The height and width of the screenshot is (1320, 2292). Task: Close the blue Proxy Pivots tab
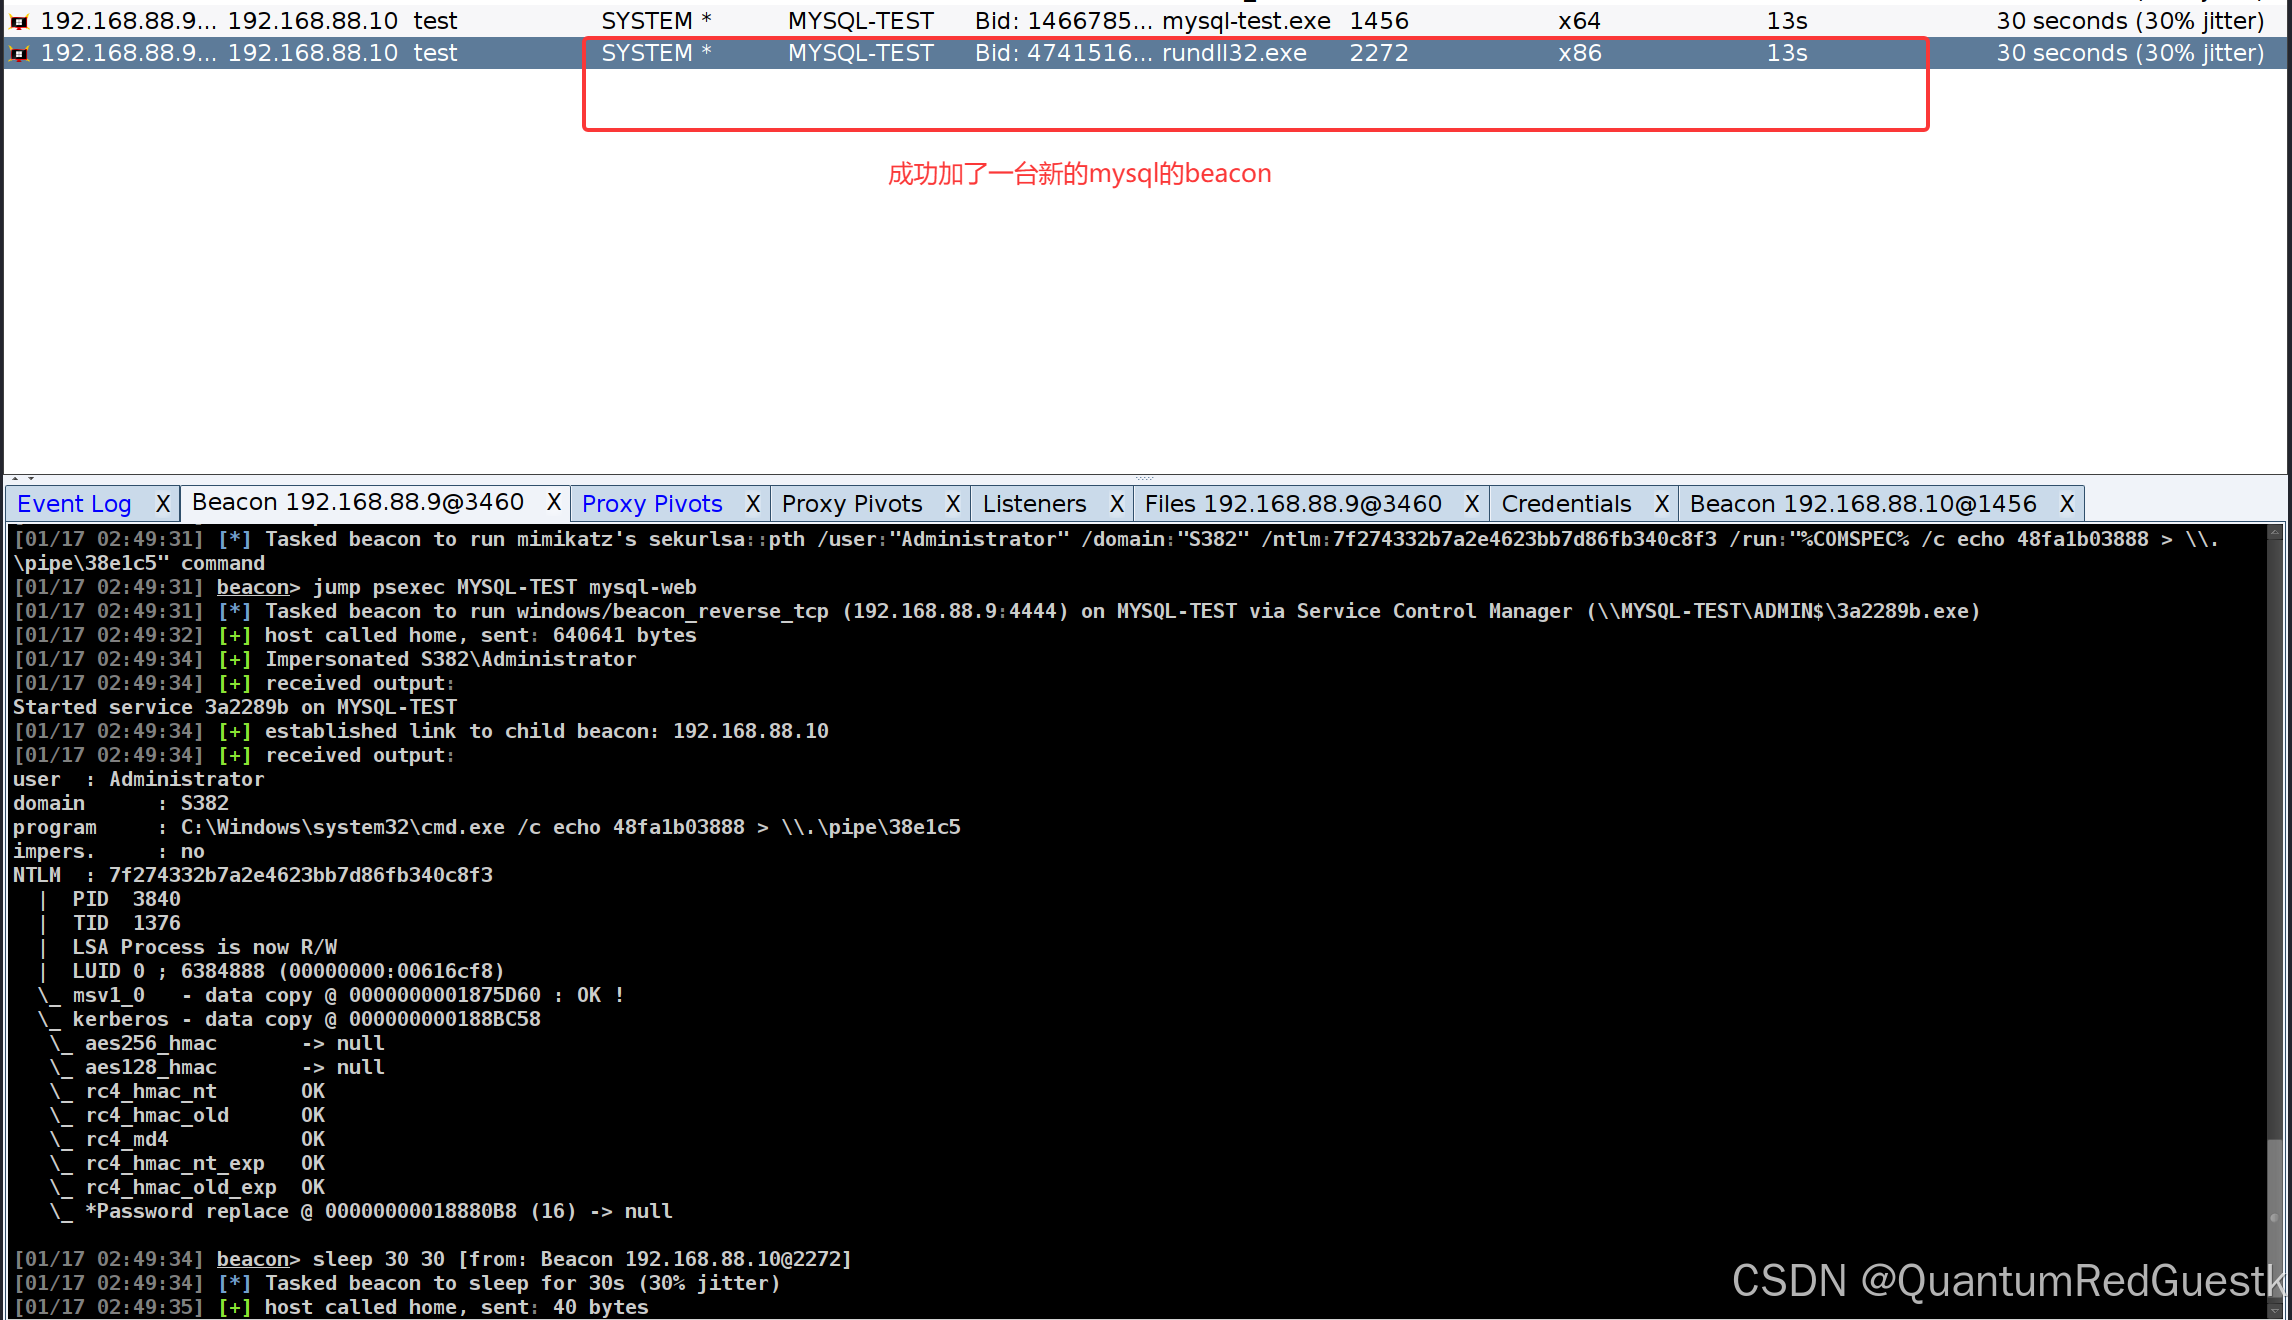[753, 504]
